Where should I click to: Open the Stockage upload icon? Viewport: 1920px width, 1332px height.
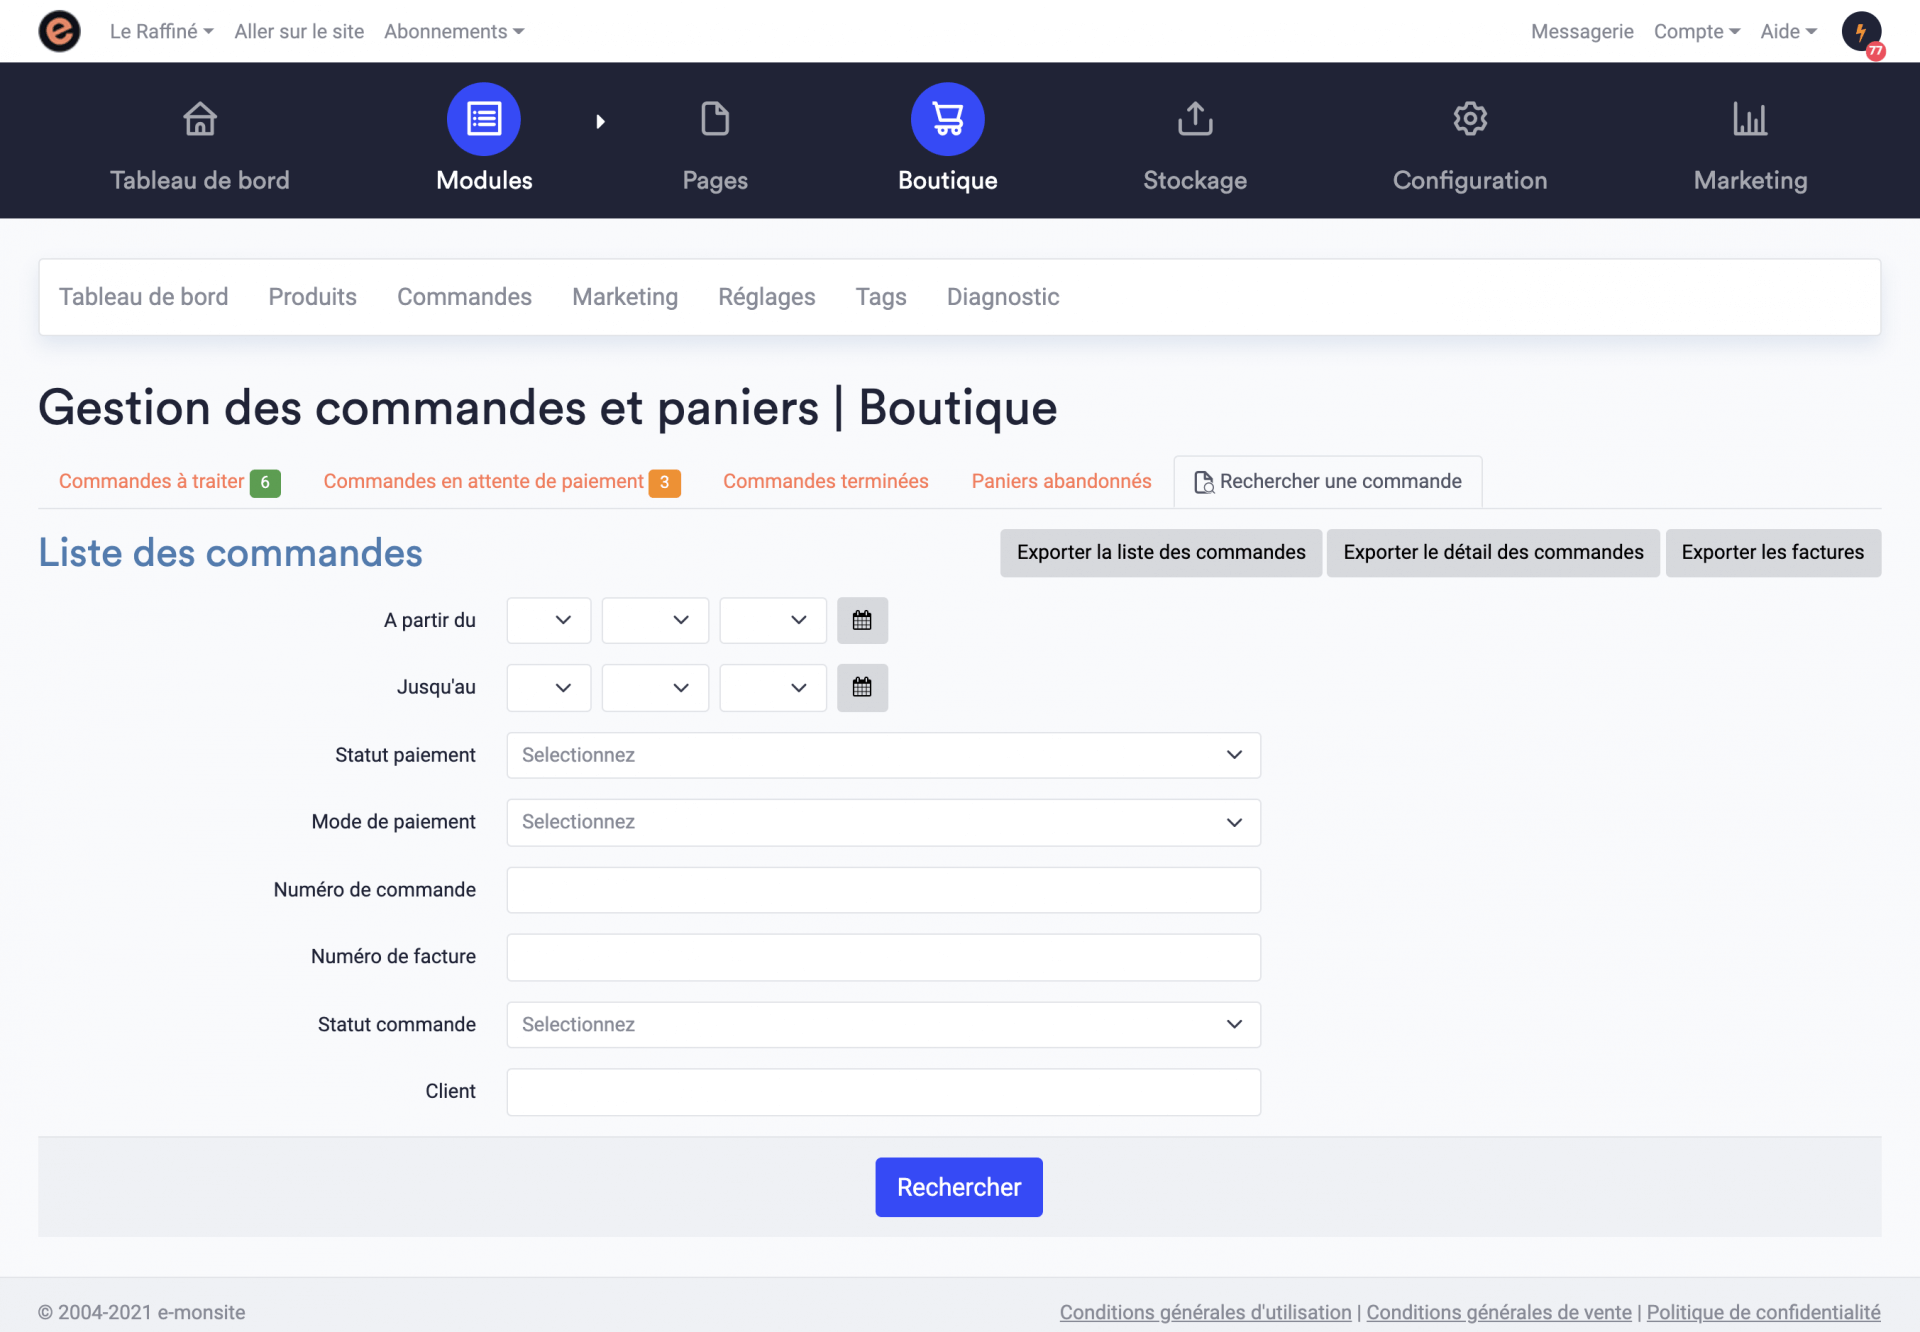coord(1195,119)
